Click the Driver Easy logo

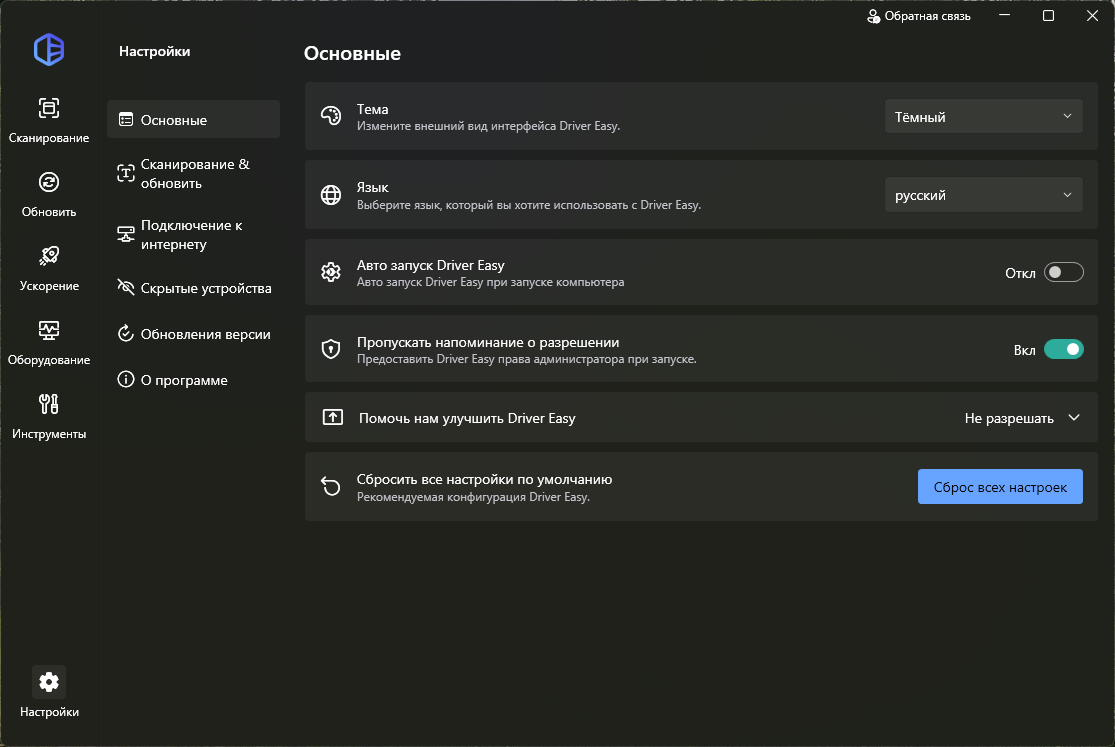pos(49,50)
